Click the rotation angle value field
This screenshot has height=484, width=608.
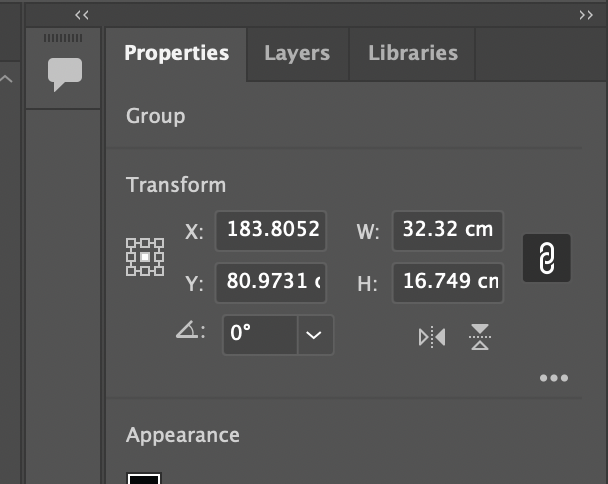click(x=257, y=335)
